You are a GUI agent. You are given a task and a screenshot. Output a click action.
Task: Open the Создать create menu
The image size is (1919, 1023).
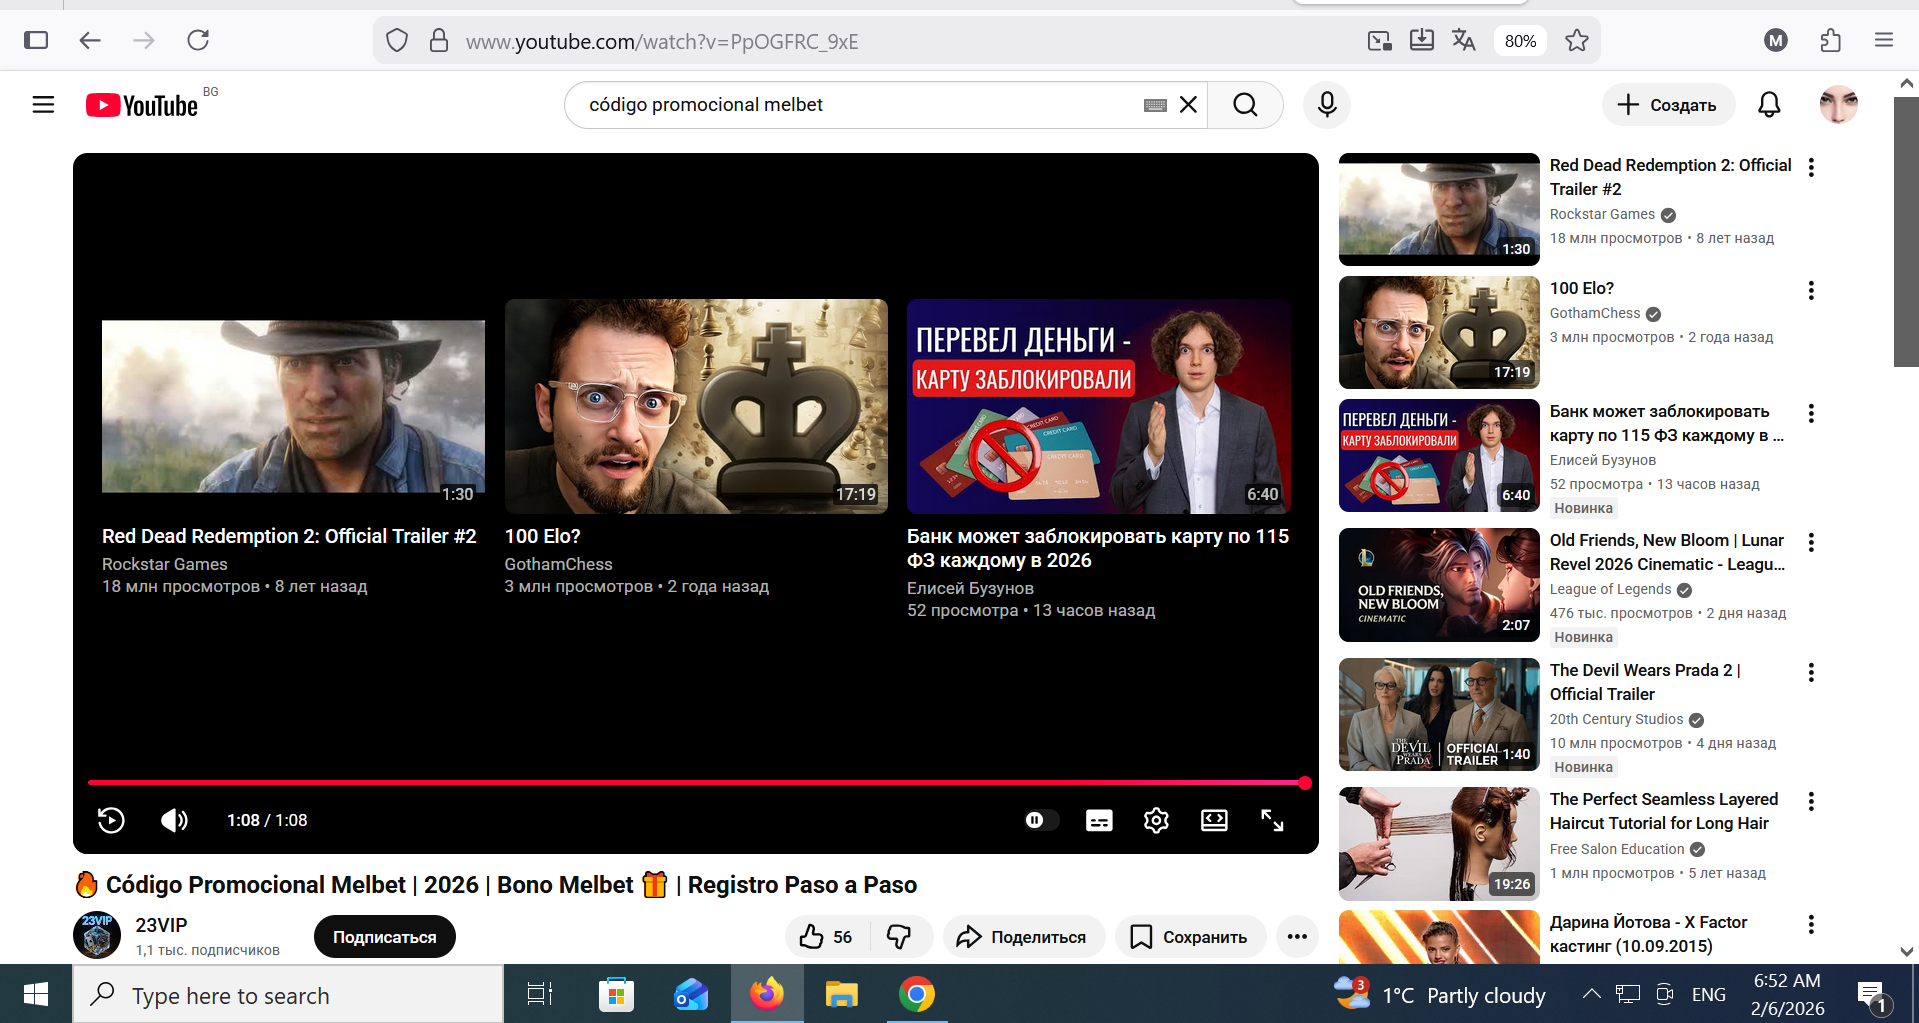pyautogui.click(x=1668, y=105)
